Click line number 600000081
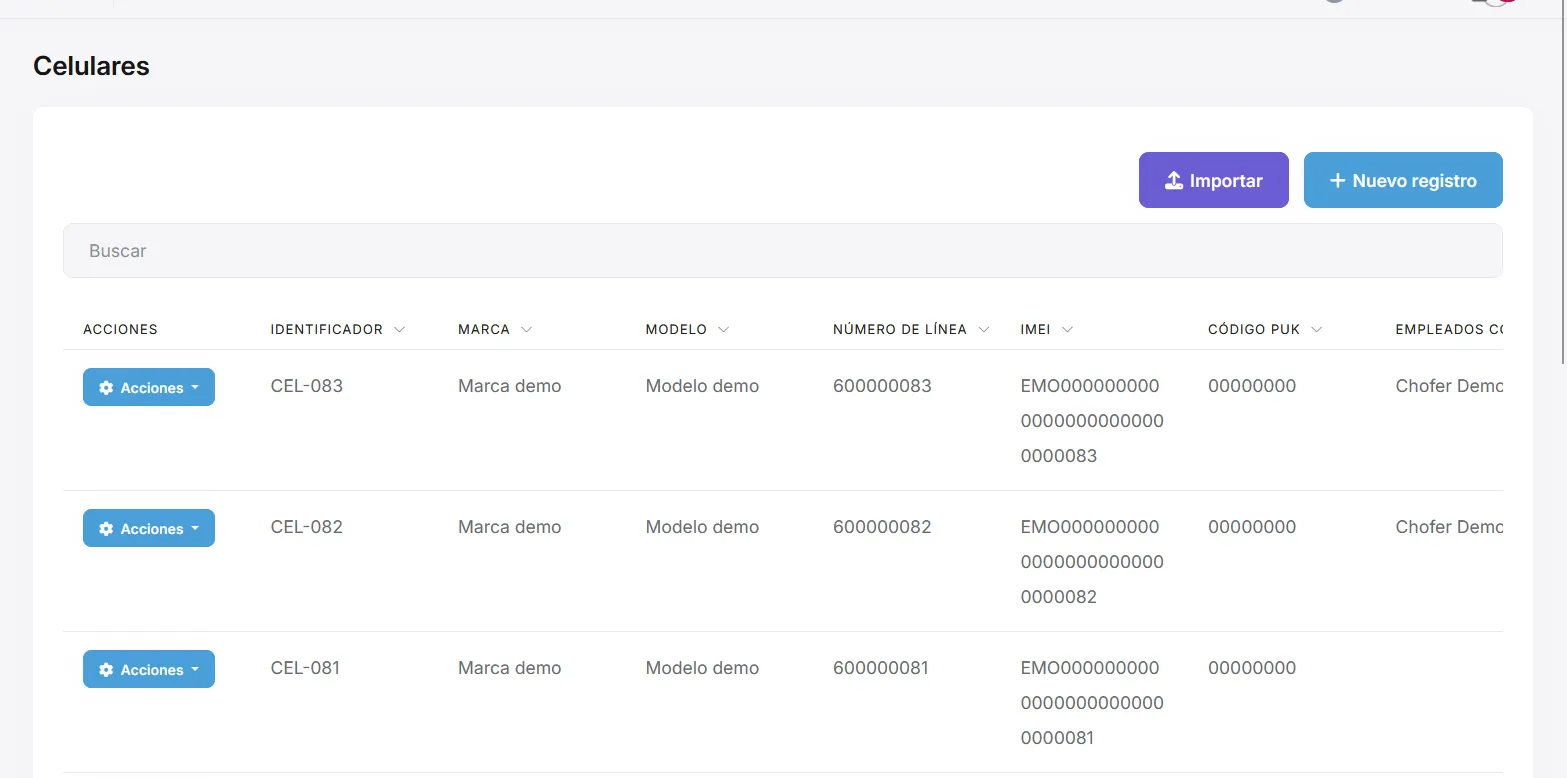Image resolution: width=1567 pixels, height=778 pixels. coord(881,668)
